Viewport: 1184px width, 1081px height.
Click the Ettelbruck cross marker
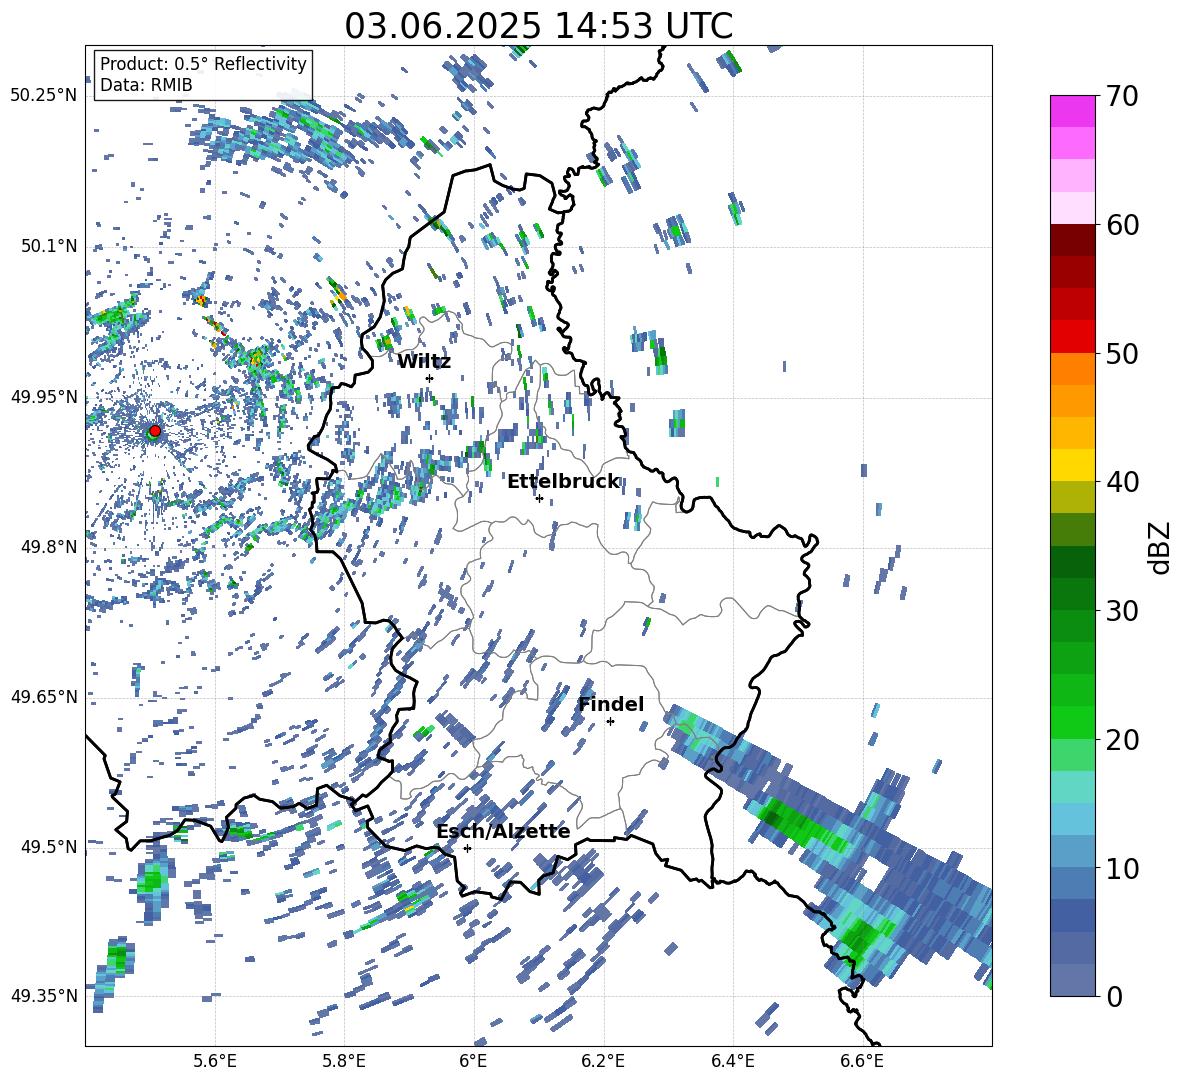click(x=539, y=498)
